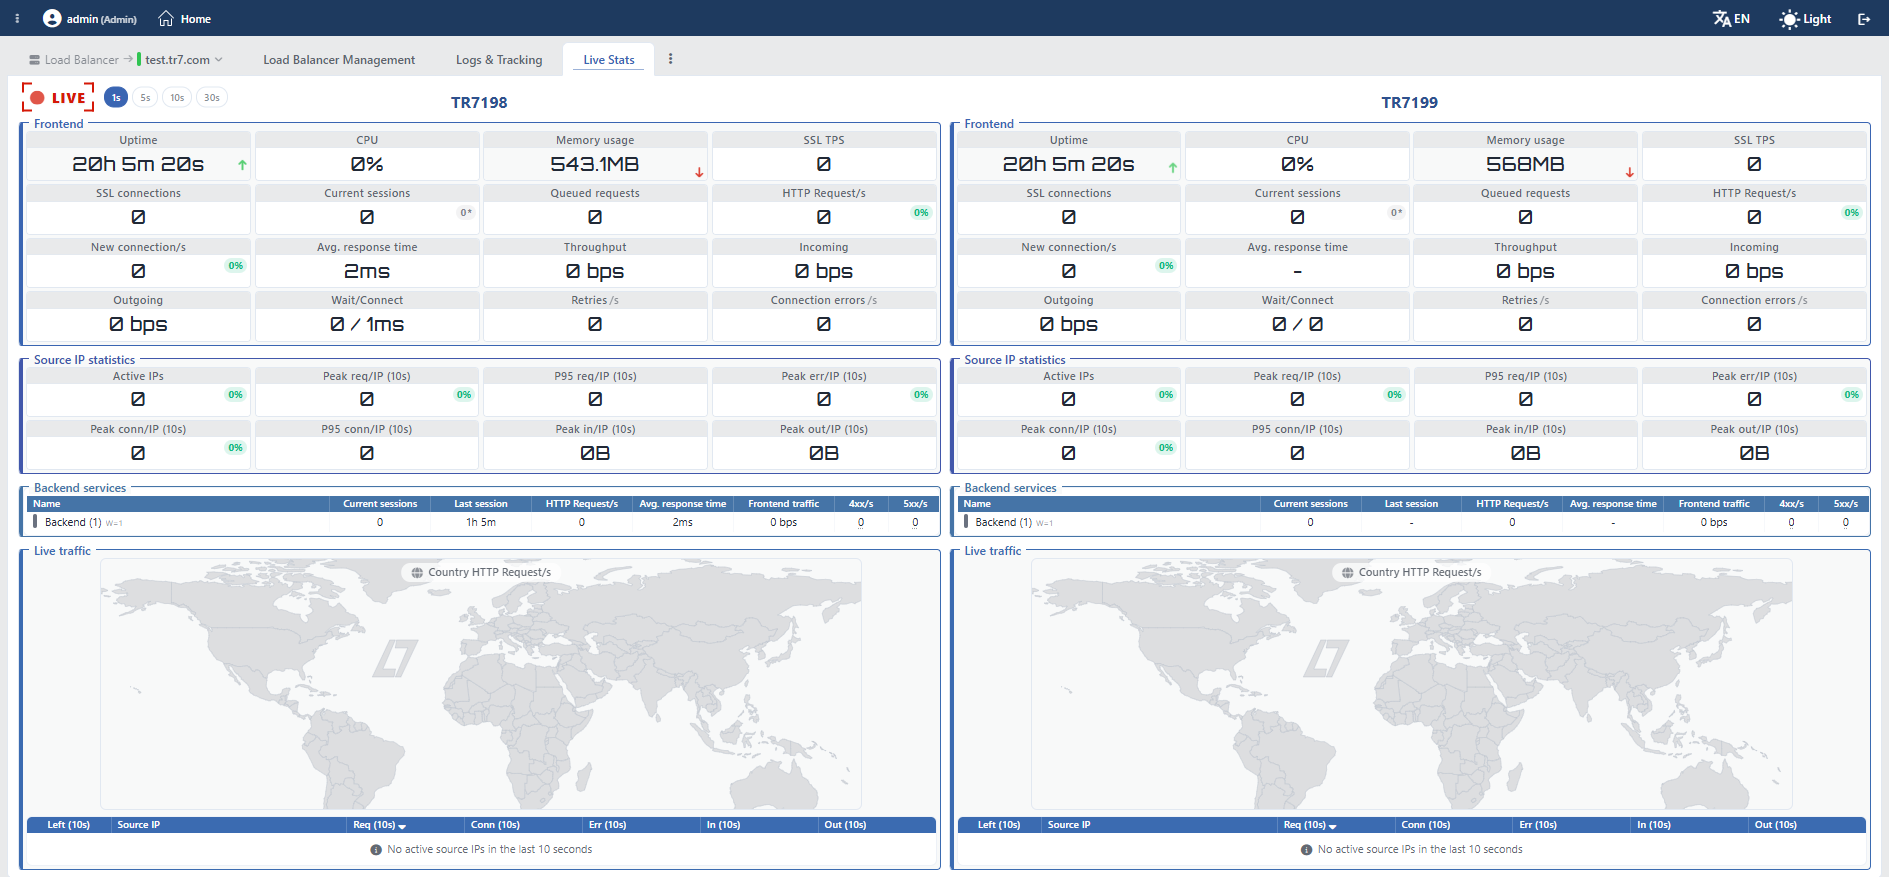Click the Load Balancer breadcrumb icon

(x=35, y=60)
